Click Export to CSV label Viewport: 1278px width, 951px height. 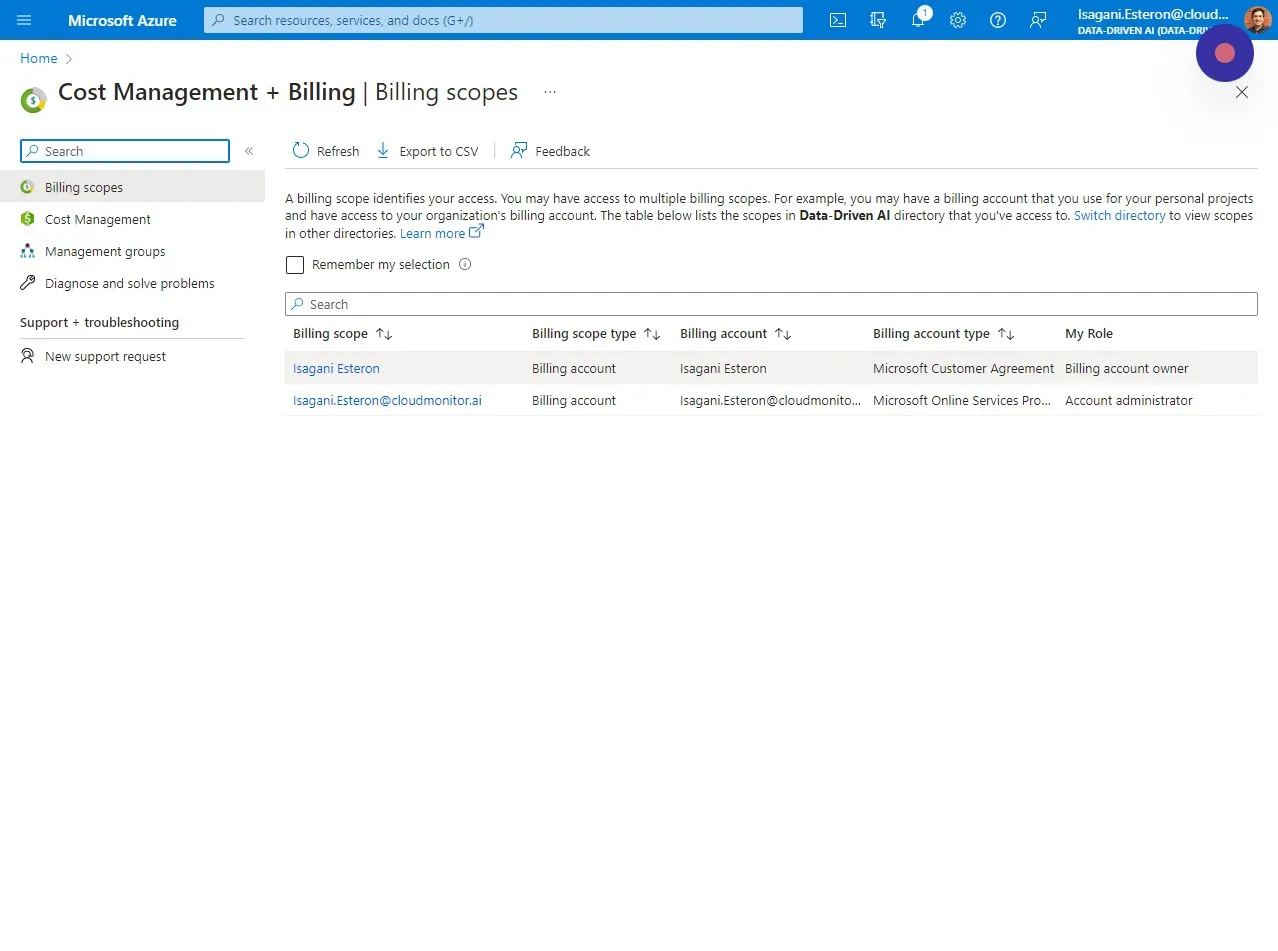[439, 151]
